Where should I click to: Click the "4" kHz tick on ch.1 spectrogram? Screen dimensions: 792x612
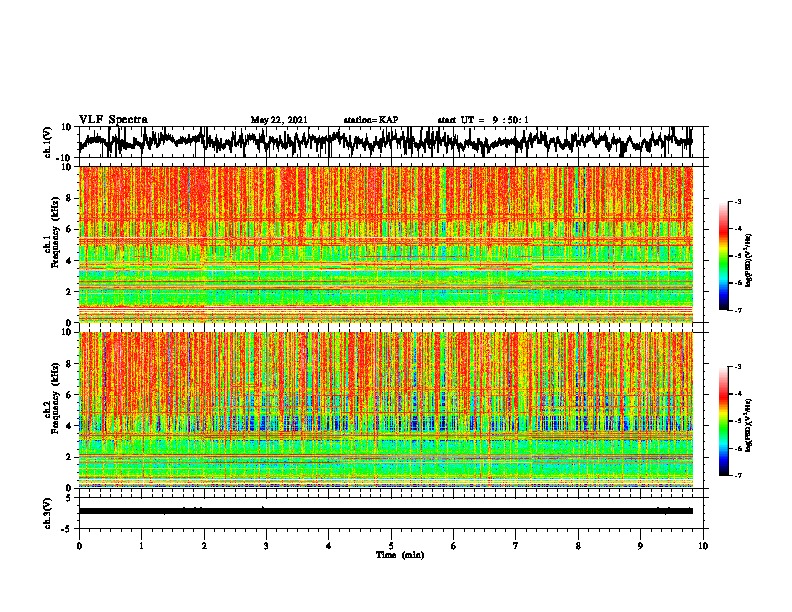click(70, 261)
